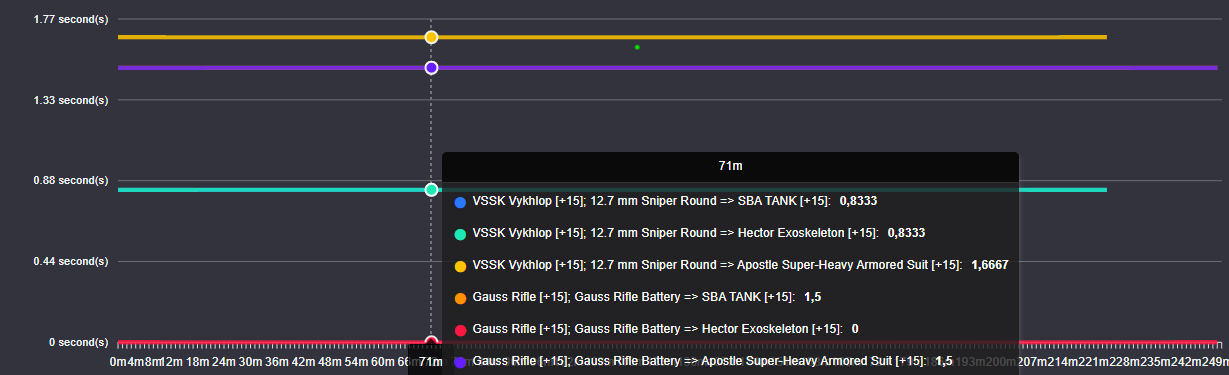
Task: Click the small green dot on the chart
Action: pyautogui.click(x=637, y=47)
